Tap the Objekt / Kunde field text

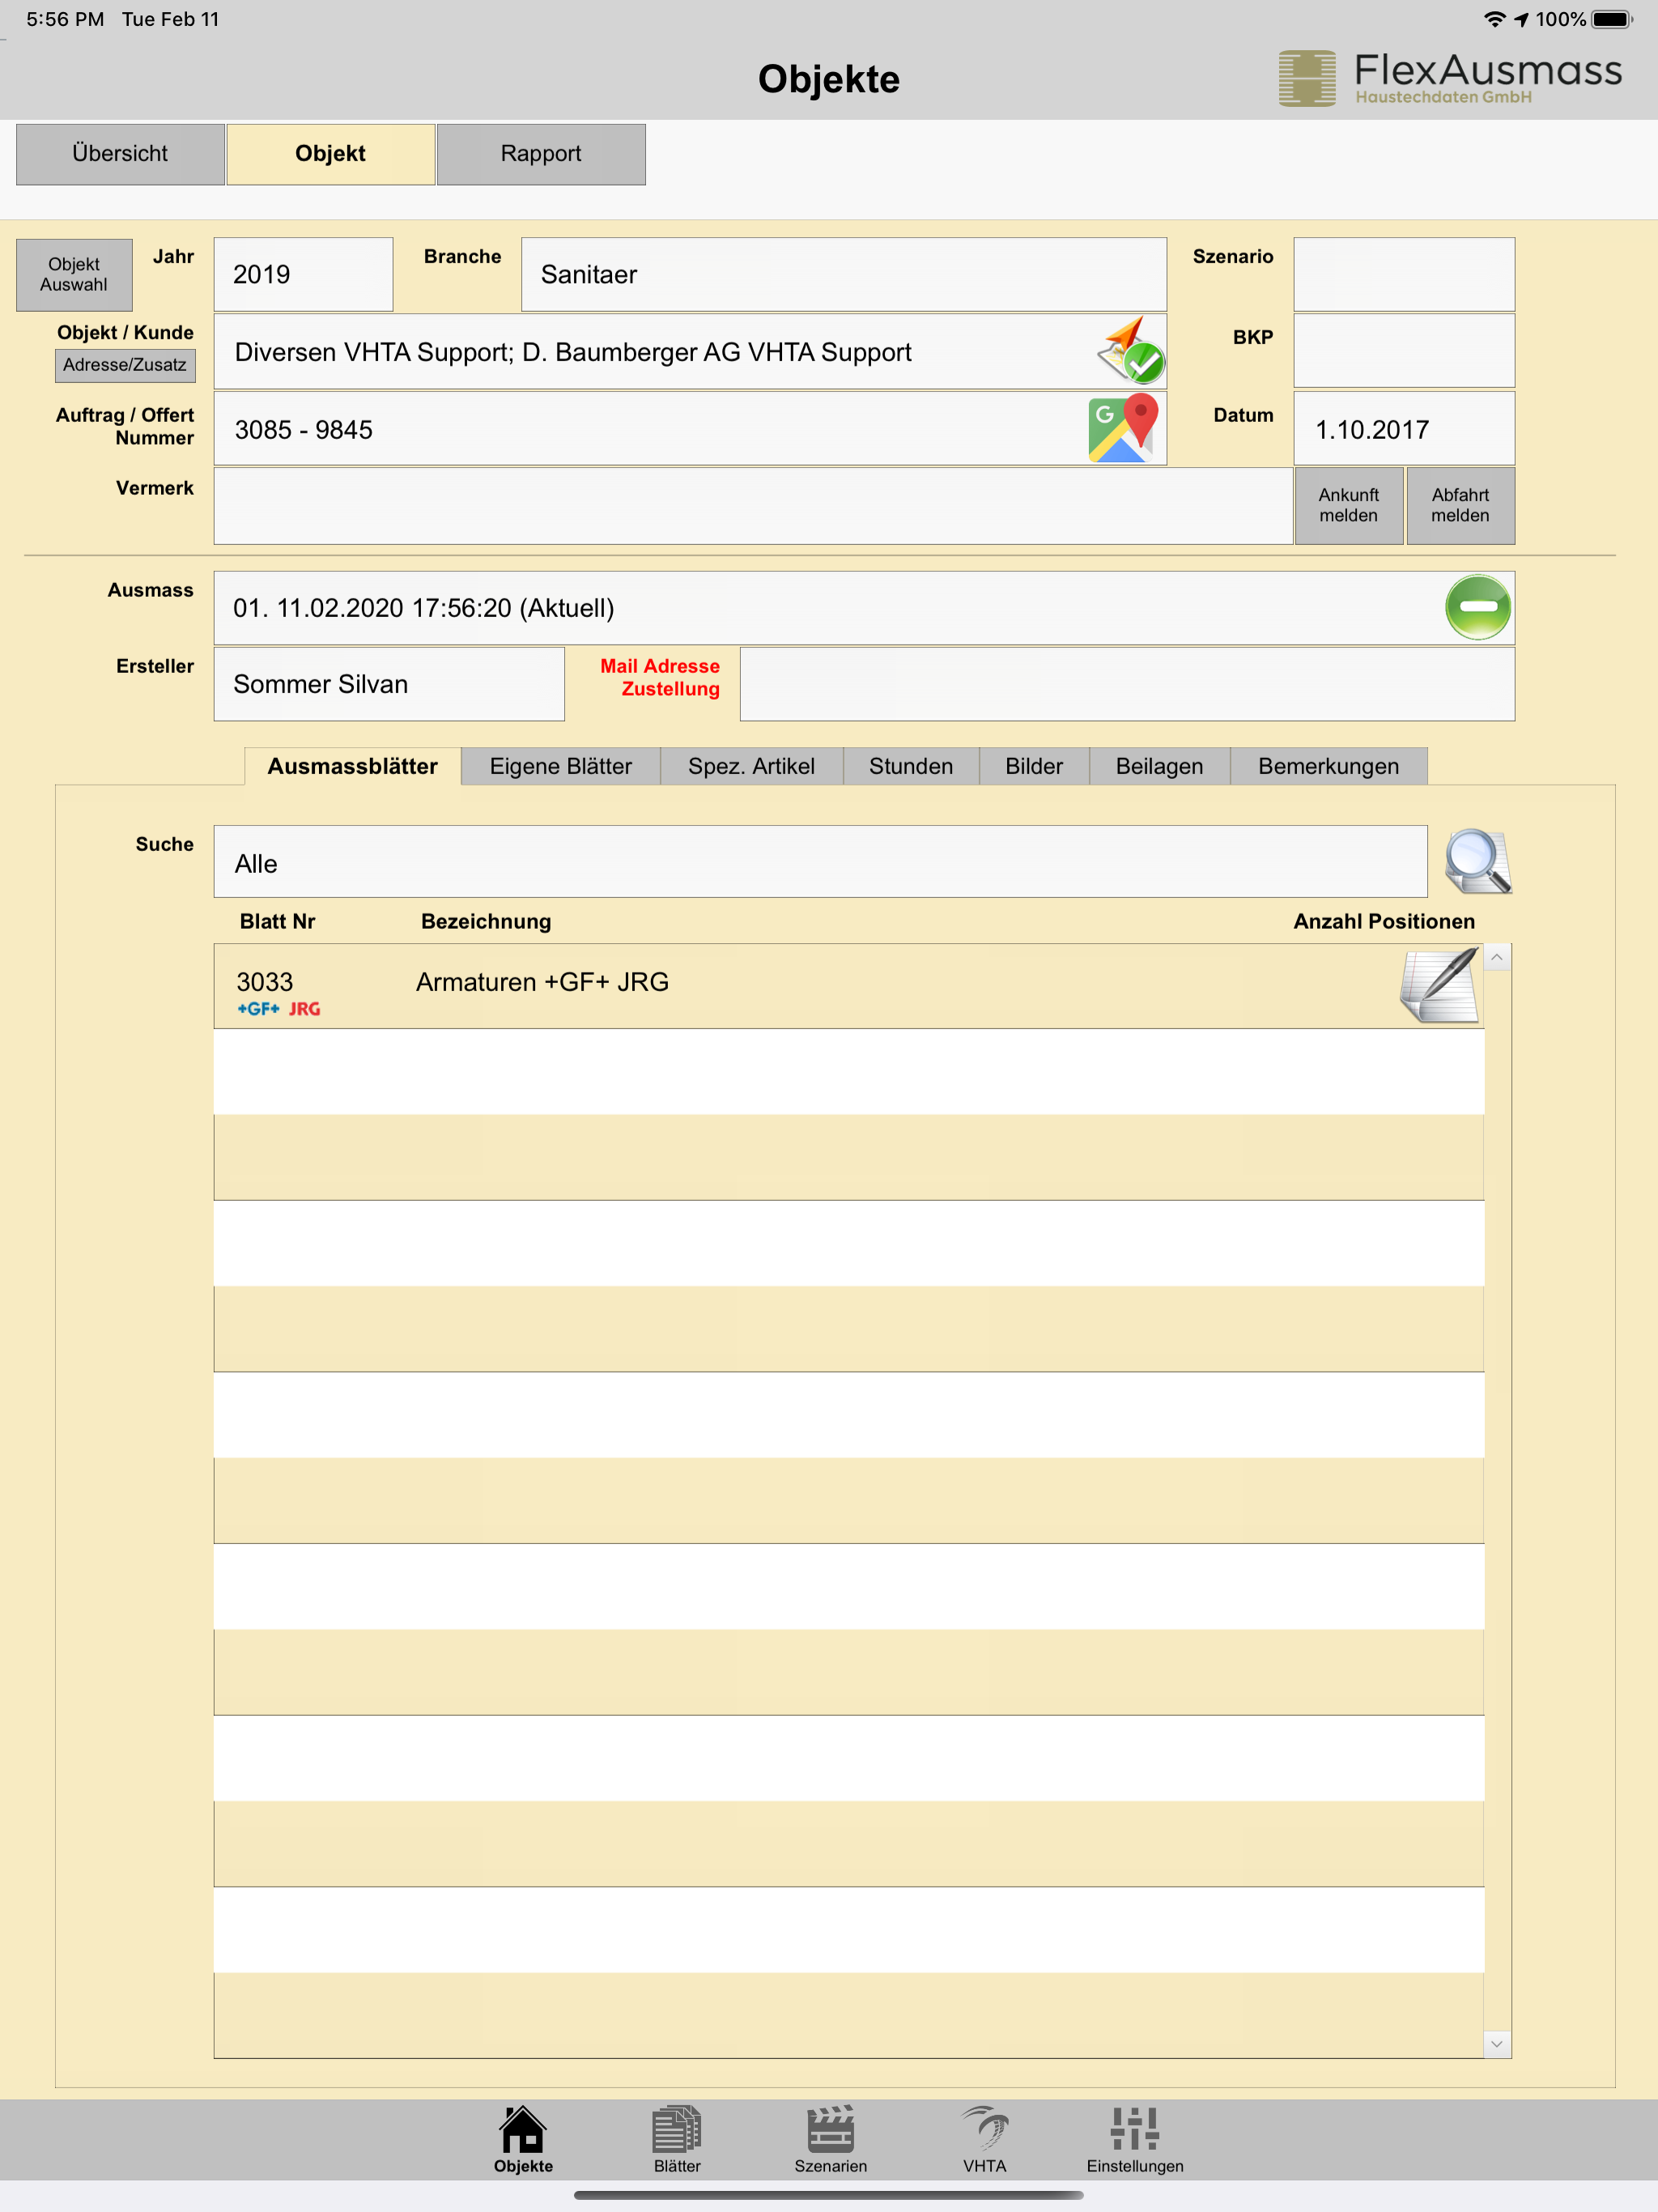tap(573, 352)
